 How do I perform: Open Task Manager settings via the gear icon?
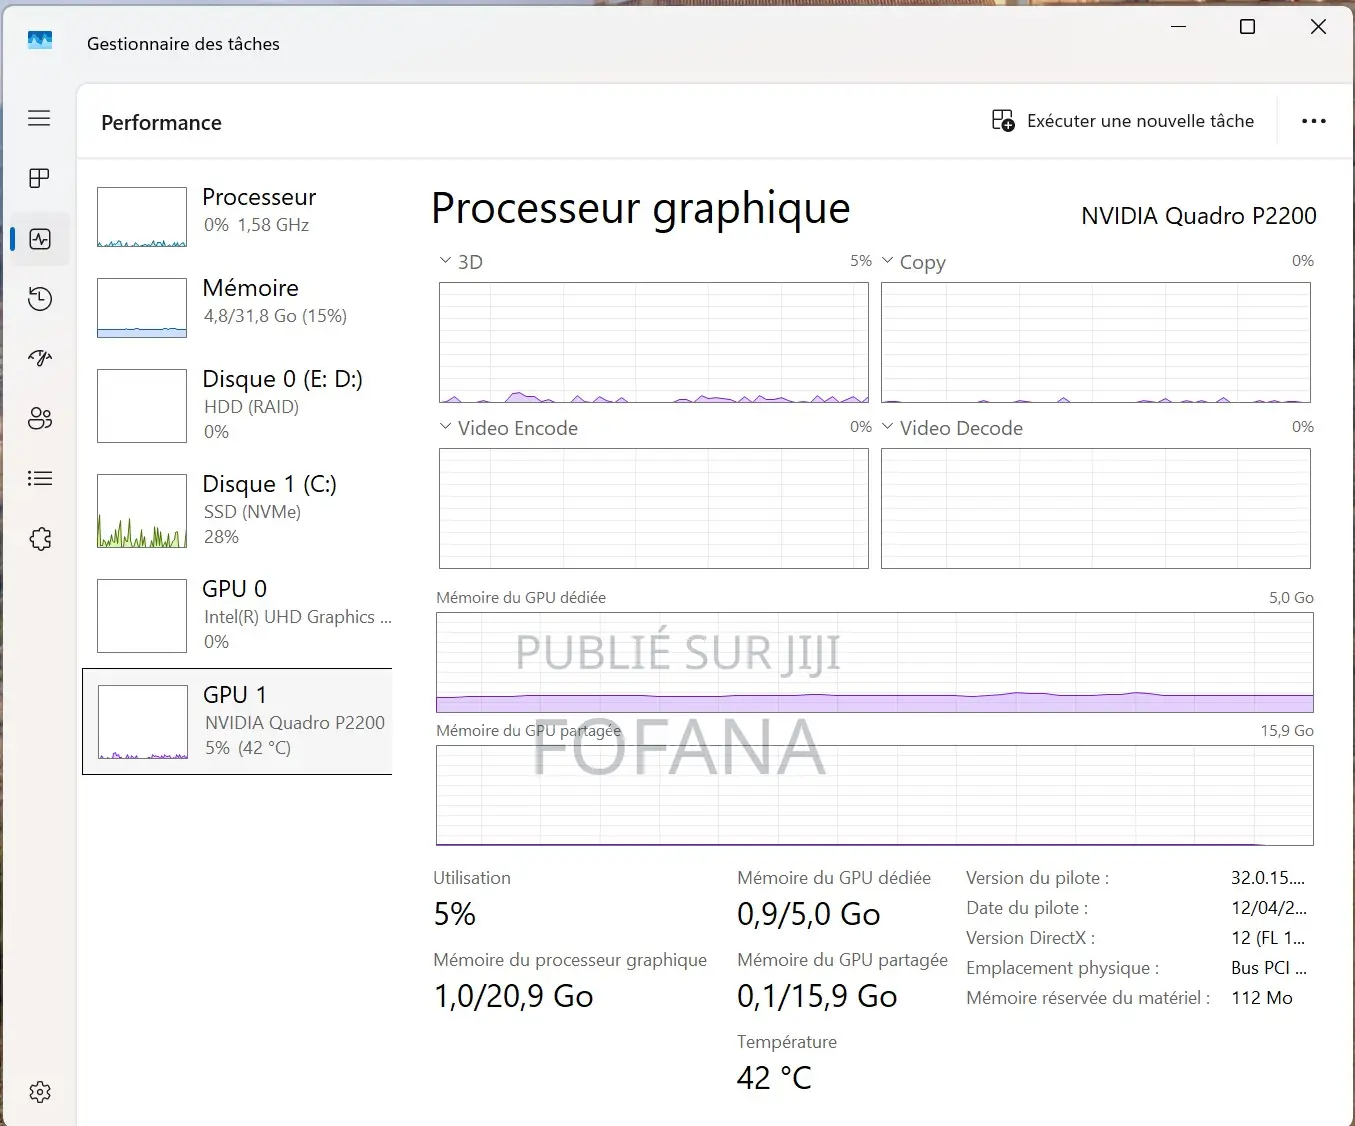(39, 1091)
